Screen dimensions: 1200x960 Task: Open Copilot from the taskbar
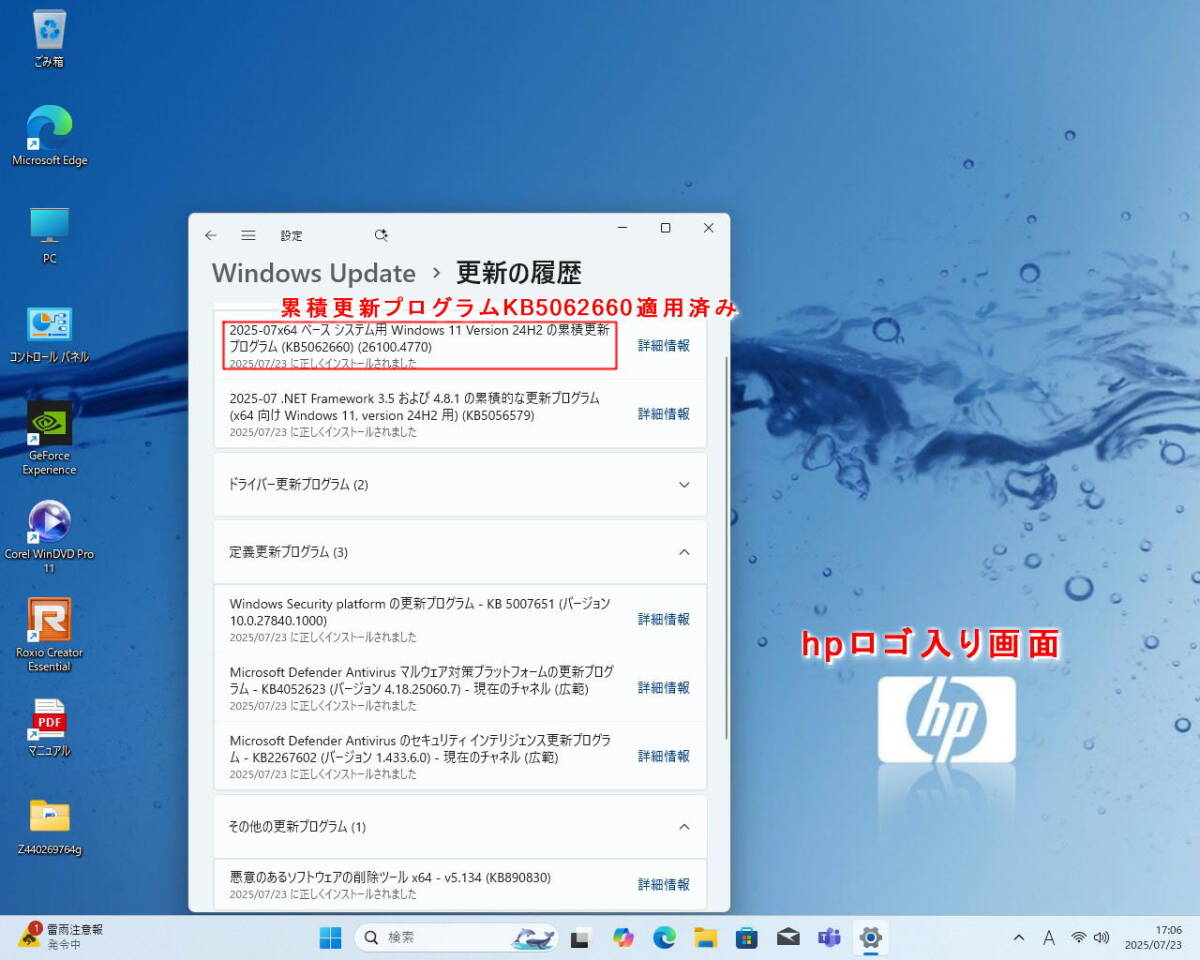click(623, 937)
